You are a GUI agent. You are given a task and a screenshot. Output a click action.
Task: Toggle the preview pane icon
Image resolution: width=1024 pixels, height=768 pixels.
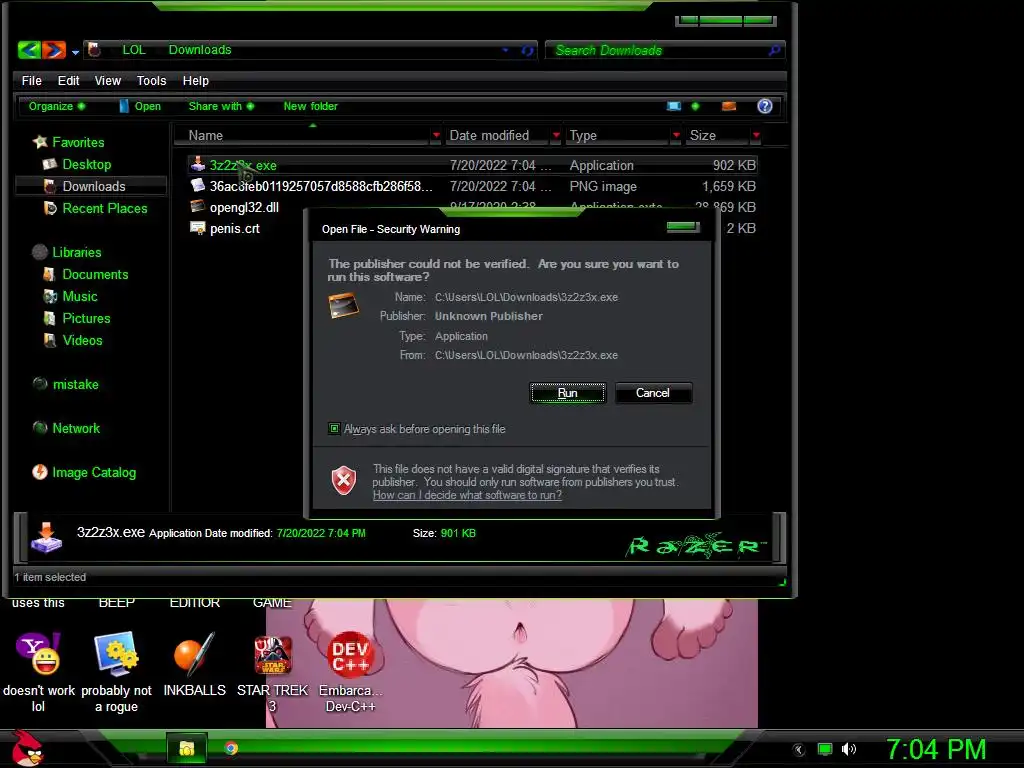pos(729,106)
